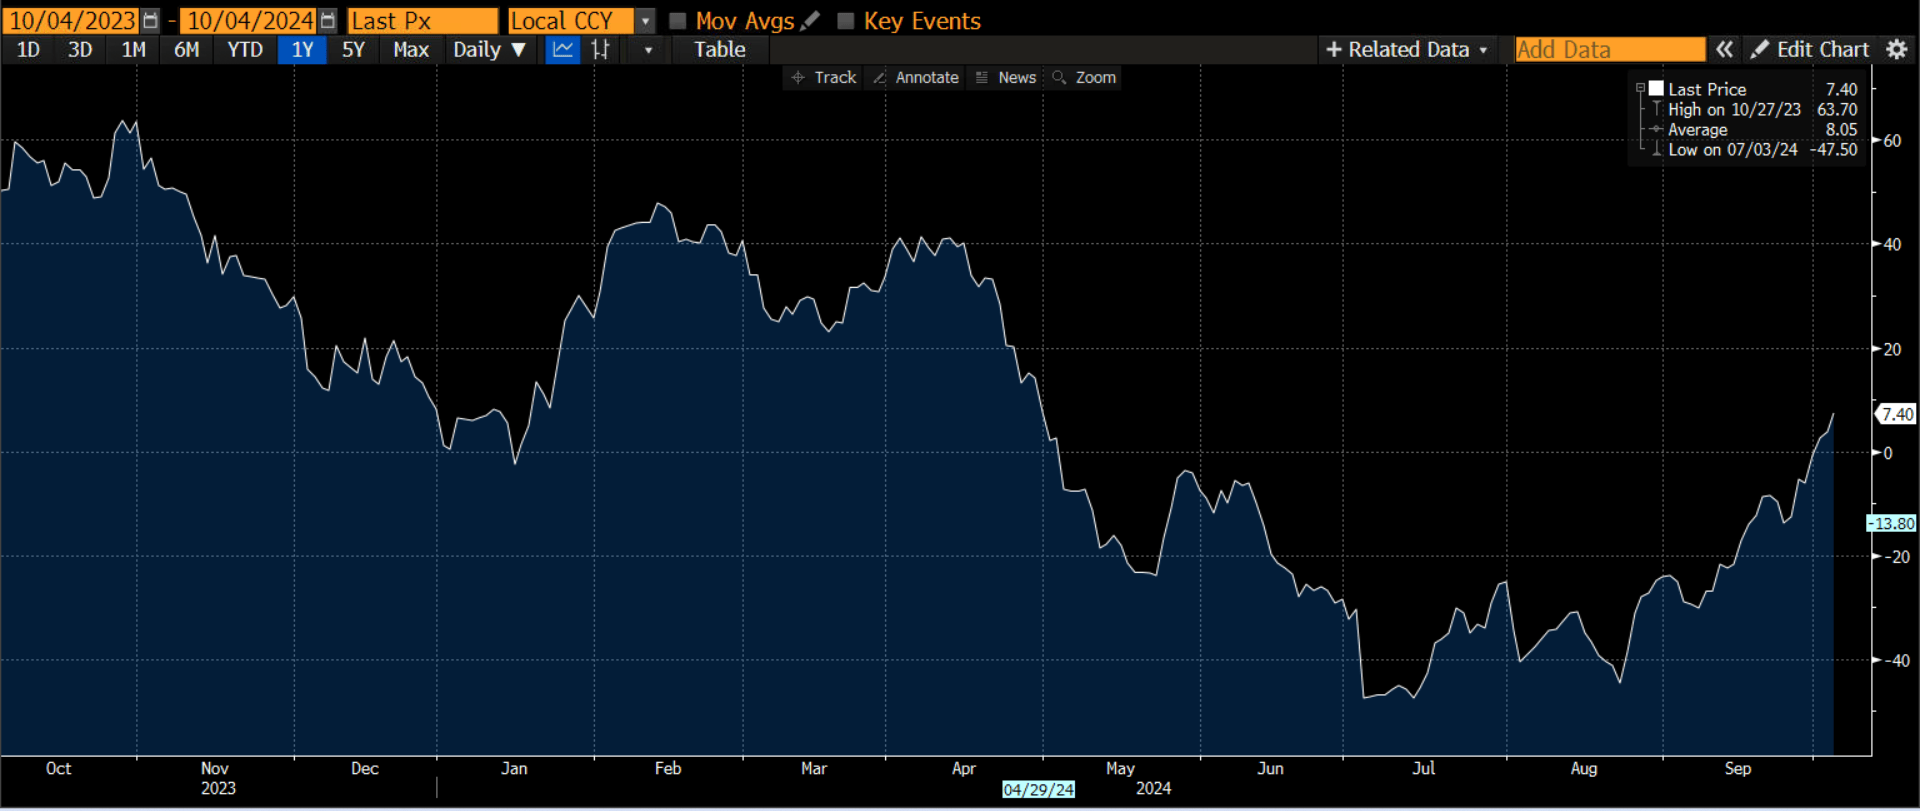Click the Edit Chart button

tap(1810, 50)
